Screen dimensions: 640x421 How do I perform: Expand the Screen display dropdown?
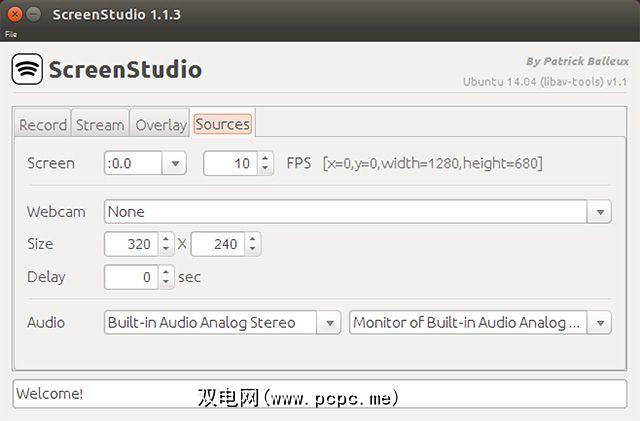click(x=175, y=163)
